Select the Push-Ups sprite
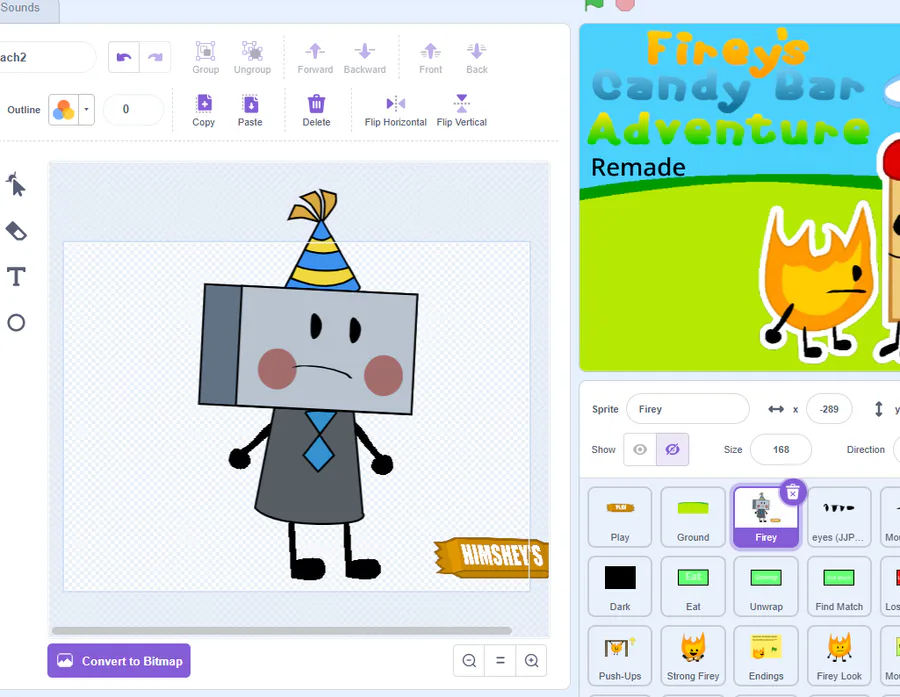Image resolution: width=900 pixels, height=697 pixels. (x=620, y=656)
